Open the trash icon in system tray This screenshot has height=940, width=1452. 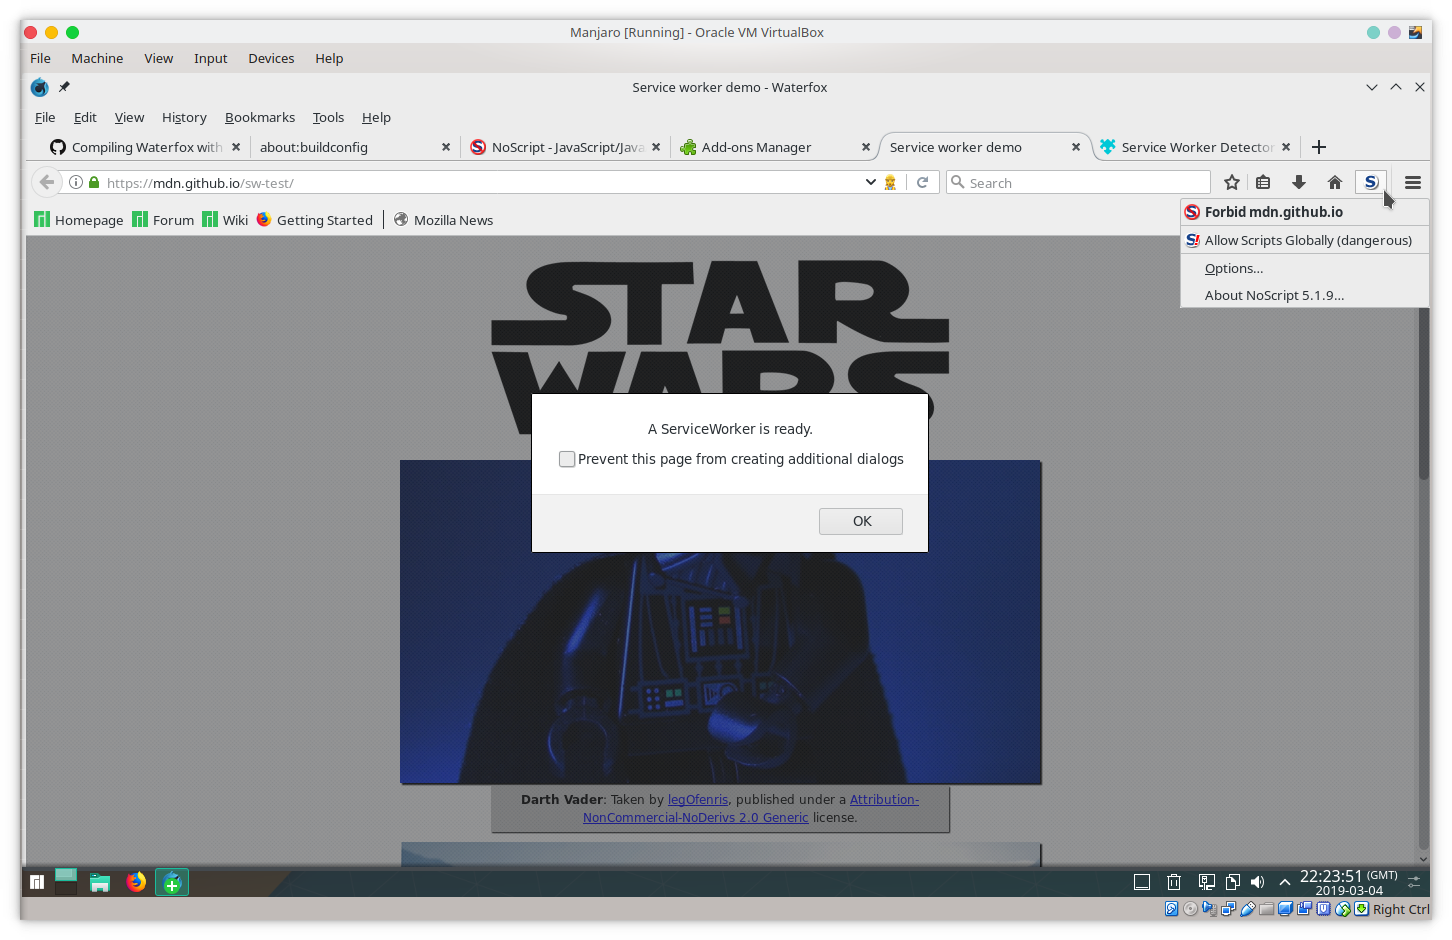tap(1174, 882)
